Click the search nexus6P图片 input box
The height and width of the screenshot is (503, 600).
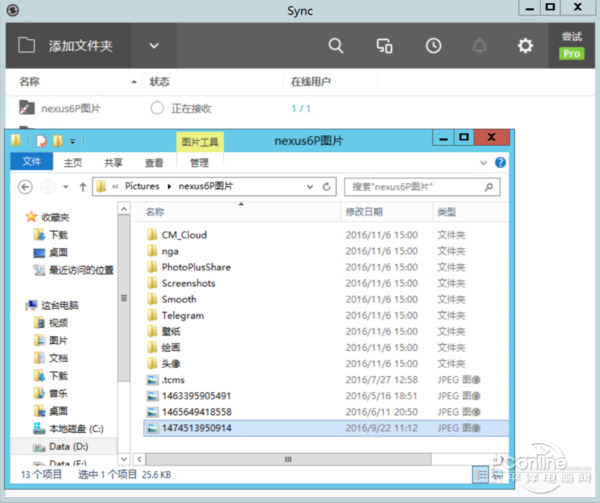click(422, 187)
